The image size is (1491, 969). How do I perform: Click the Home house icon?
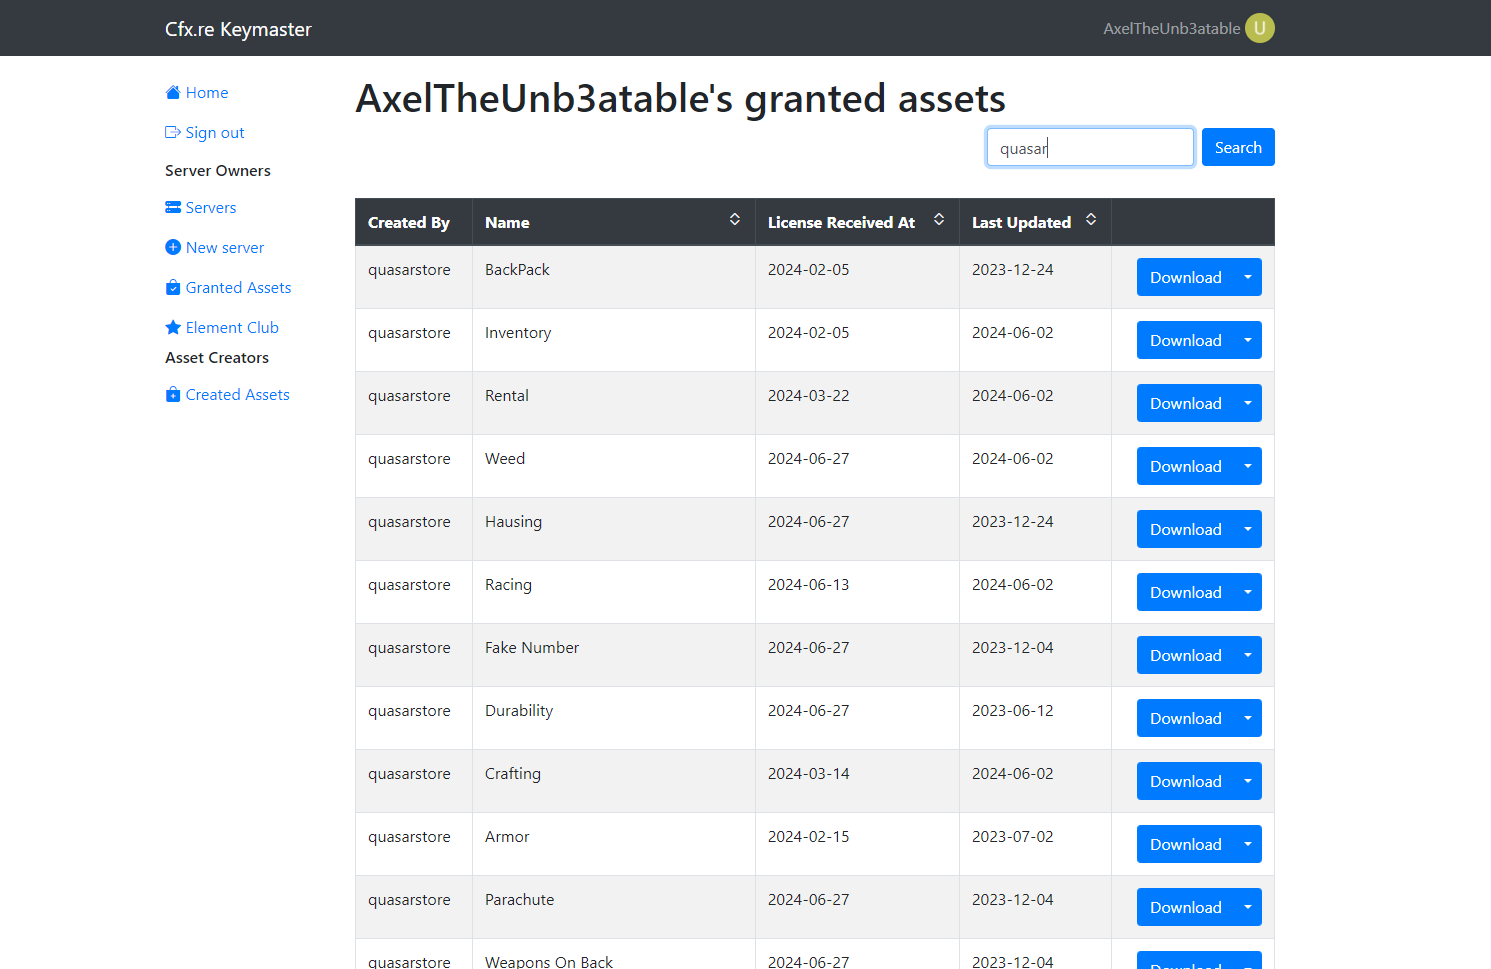(173, 93)
